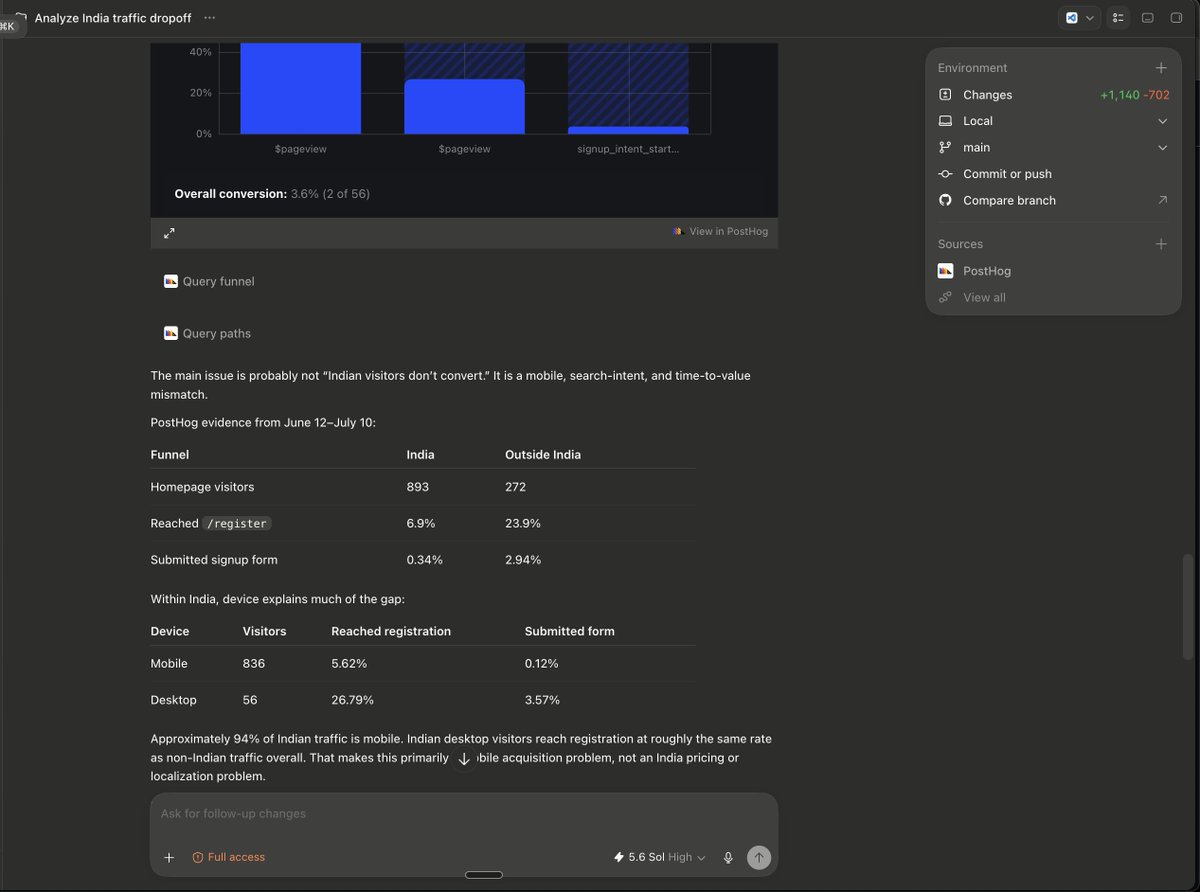Click the git branch icon beside main
Image resolution: width=1200 pixels, height=892 pixels.
click(945, 148)
